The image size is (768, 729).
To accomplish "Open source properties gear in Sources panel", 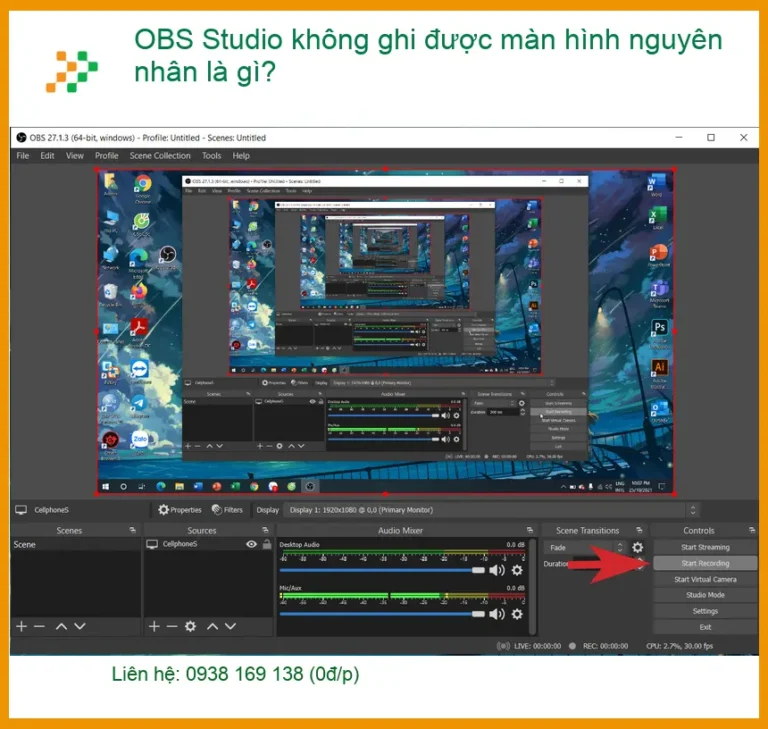I will [x=191, y=626].
